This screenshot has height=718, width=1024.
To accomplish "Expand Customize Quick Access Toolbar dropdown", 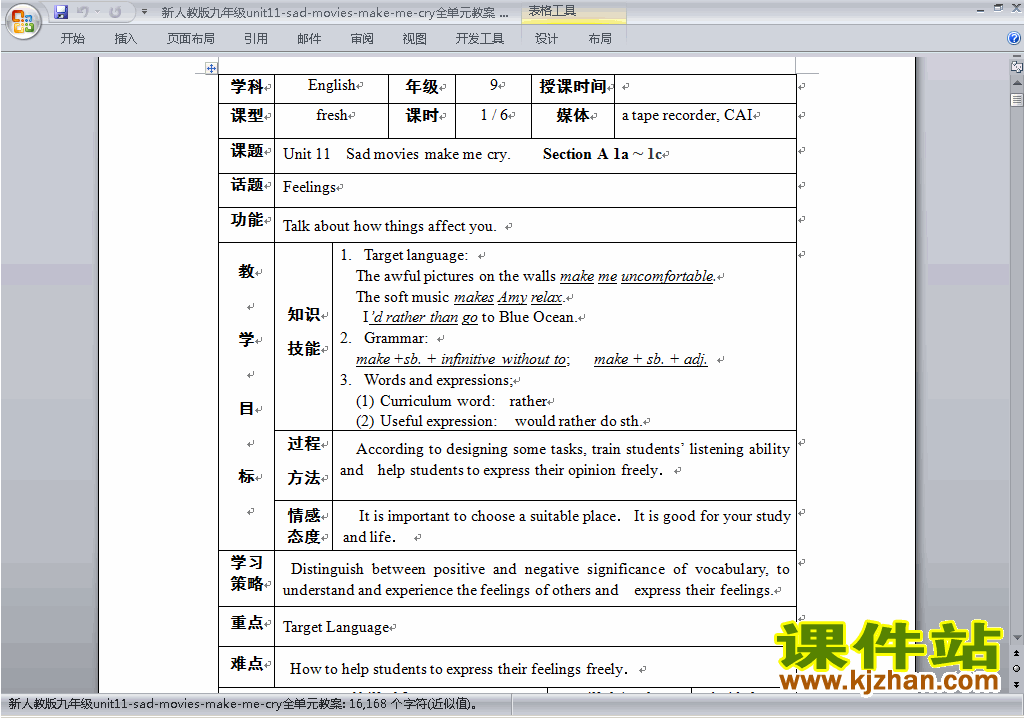I will pyautogui.click(x=144, y=12).
